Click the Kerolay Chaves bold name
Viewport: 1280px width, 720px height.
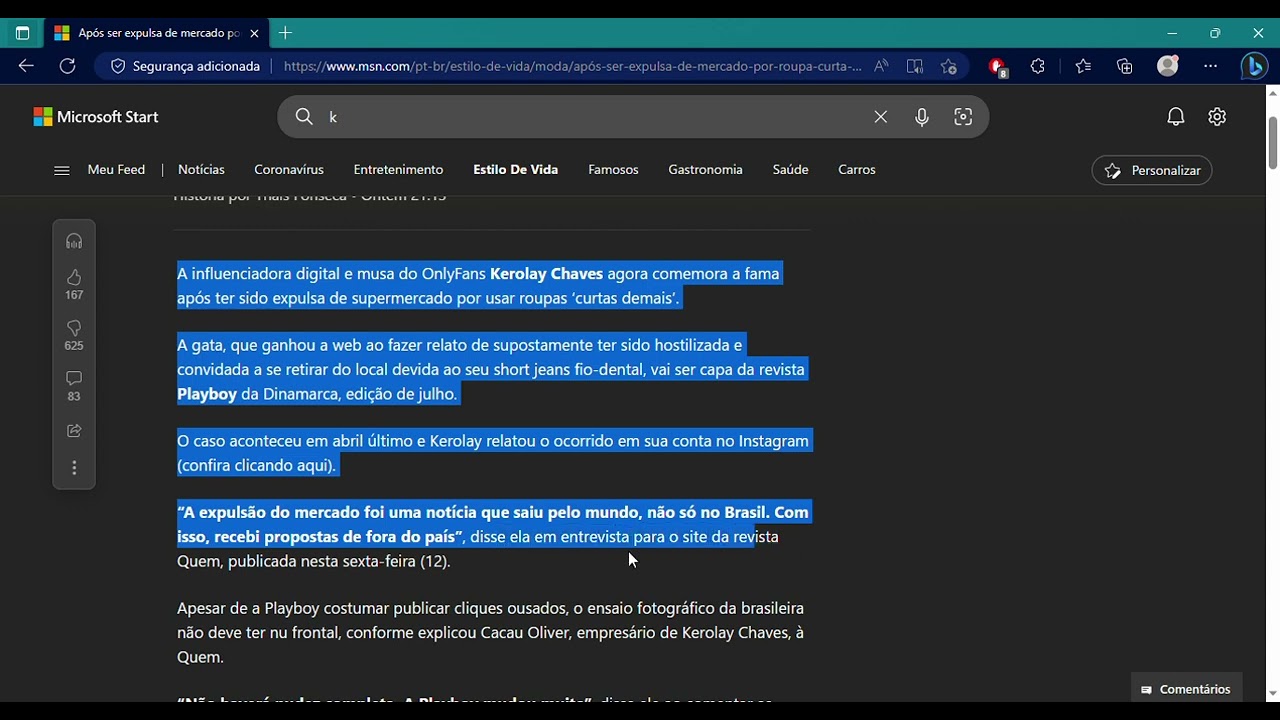coord(546,274)
